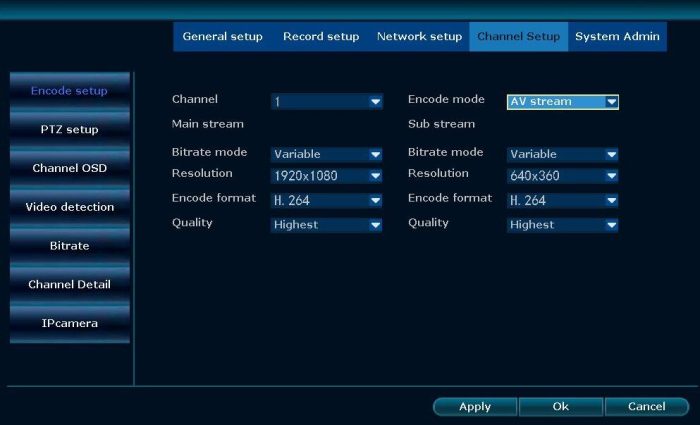This screenshot has width=700, height=425.
Task: Open Video detection settings
Action: click(x=69, y=207)
